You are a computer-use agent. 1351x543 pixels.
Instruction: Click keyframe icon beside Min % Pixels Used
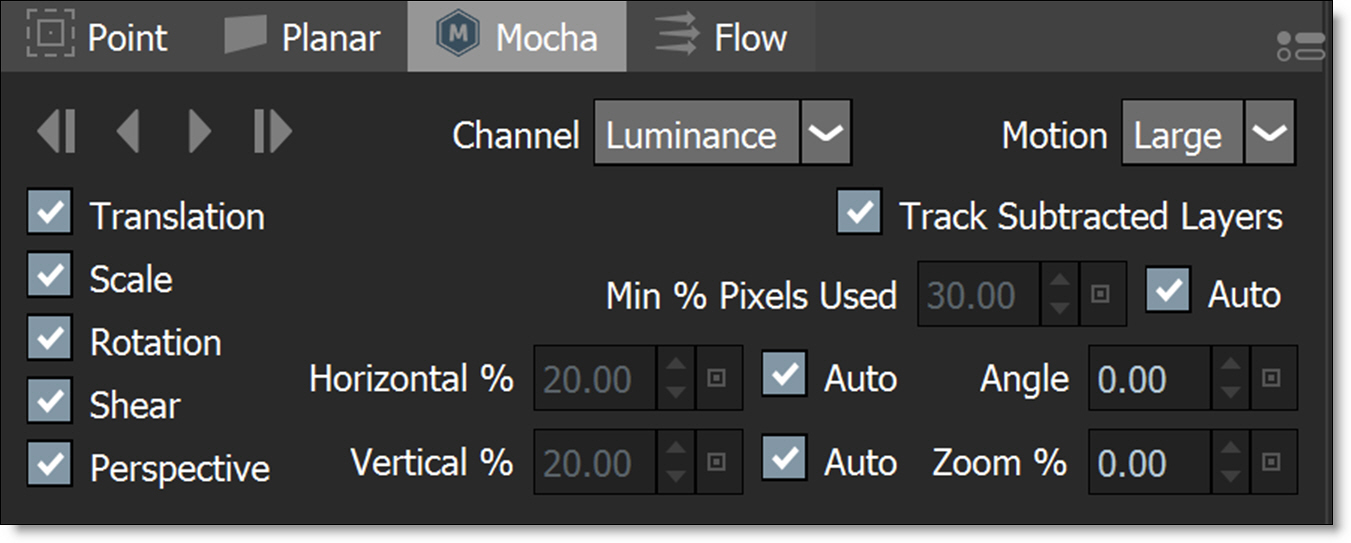pos(1101,295)
